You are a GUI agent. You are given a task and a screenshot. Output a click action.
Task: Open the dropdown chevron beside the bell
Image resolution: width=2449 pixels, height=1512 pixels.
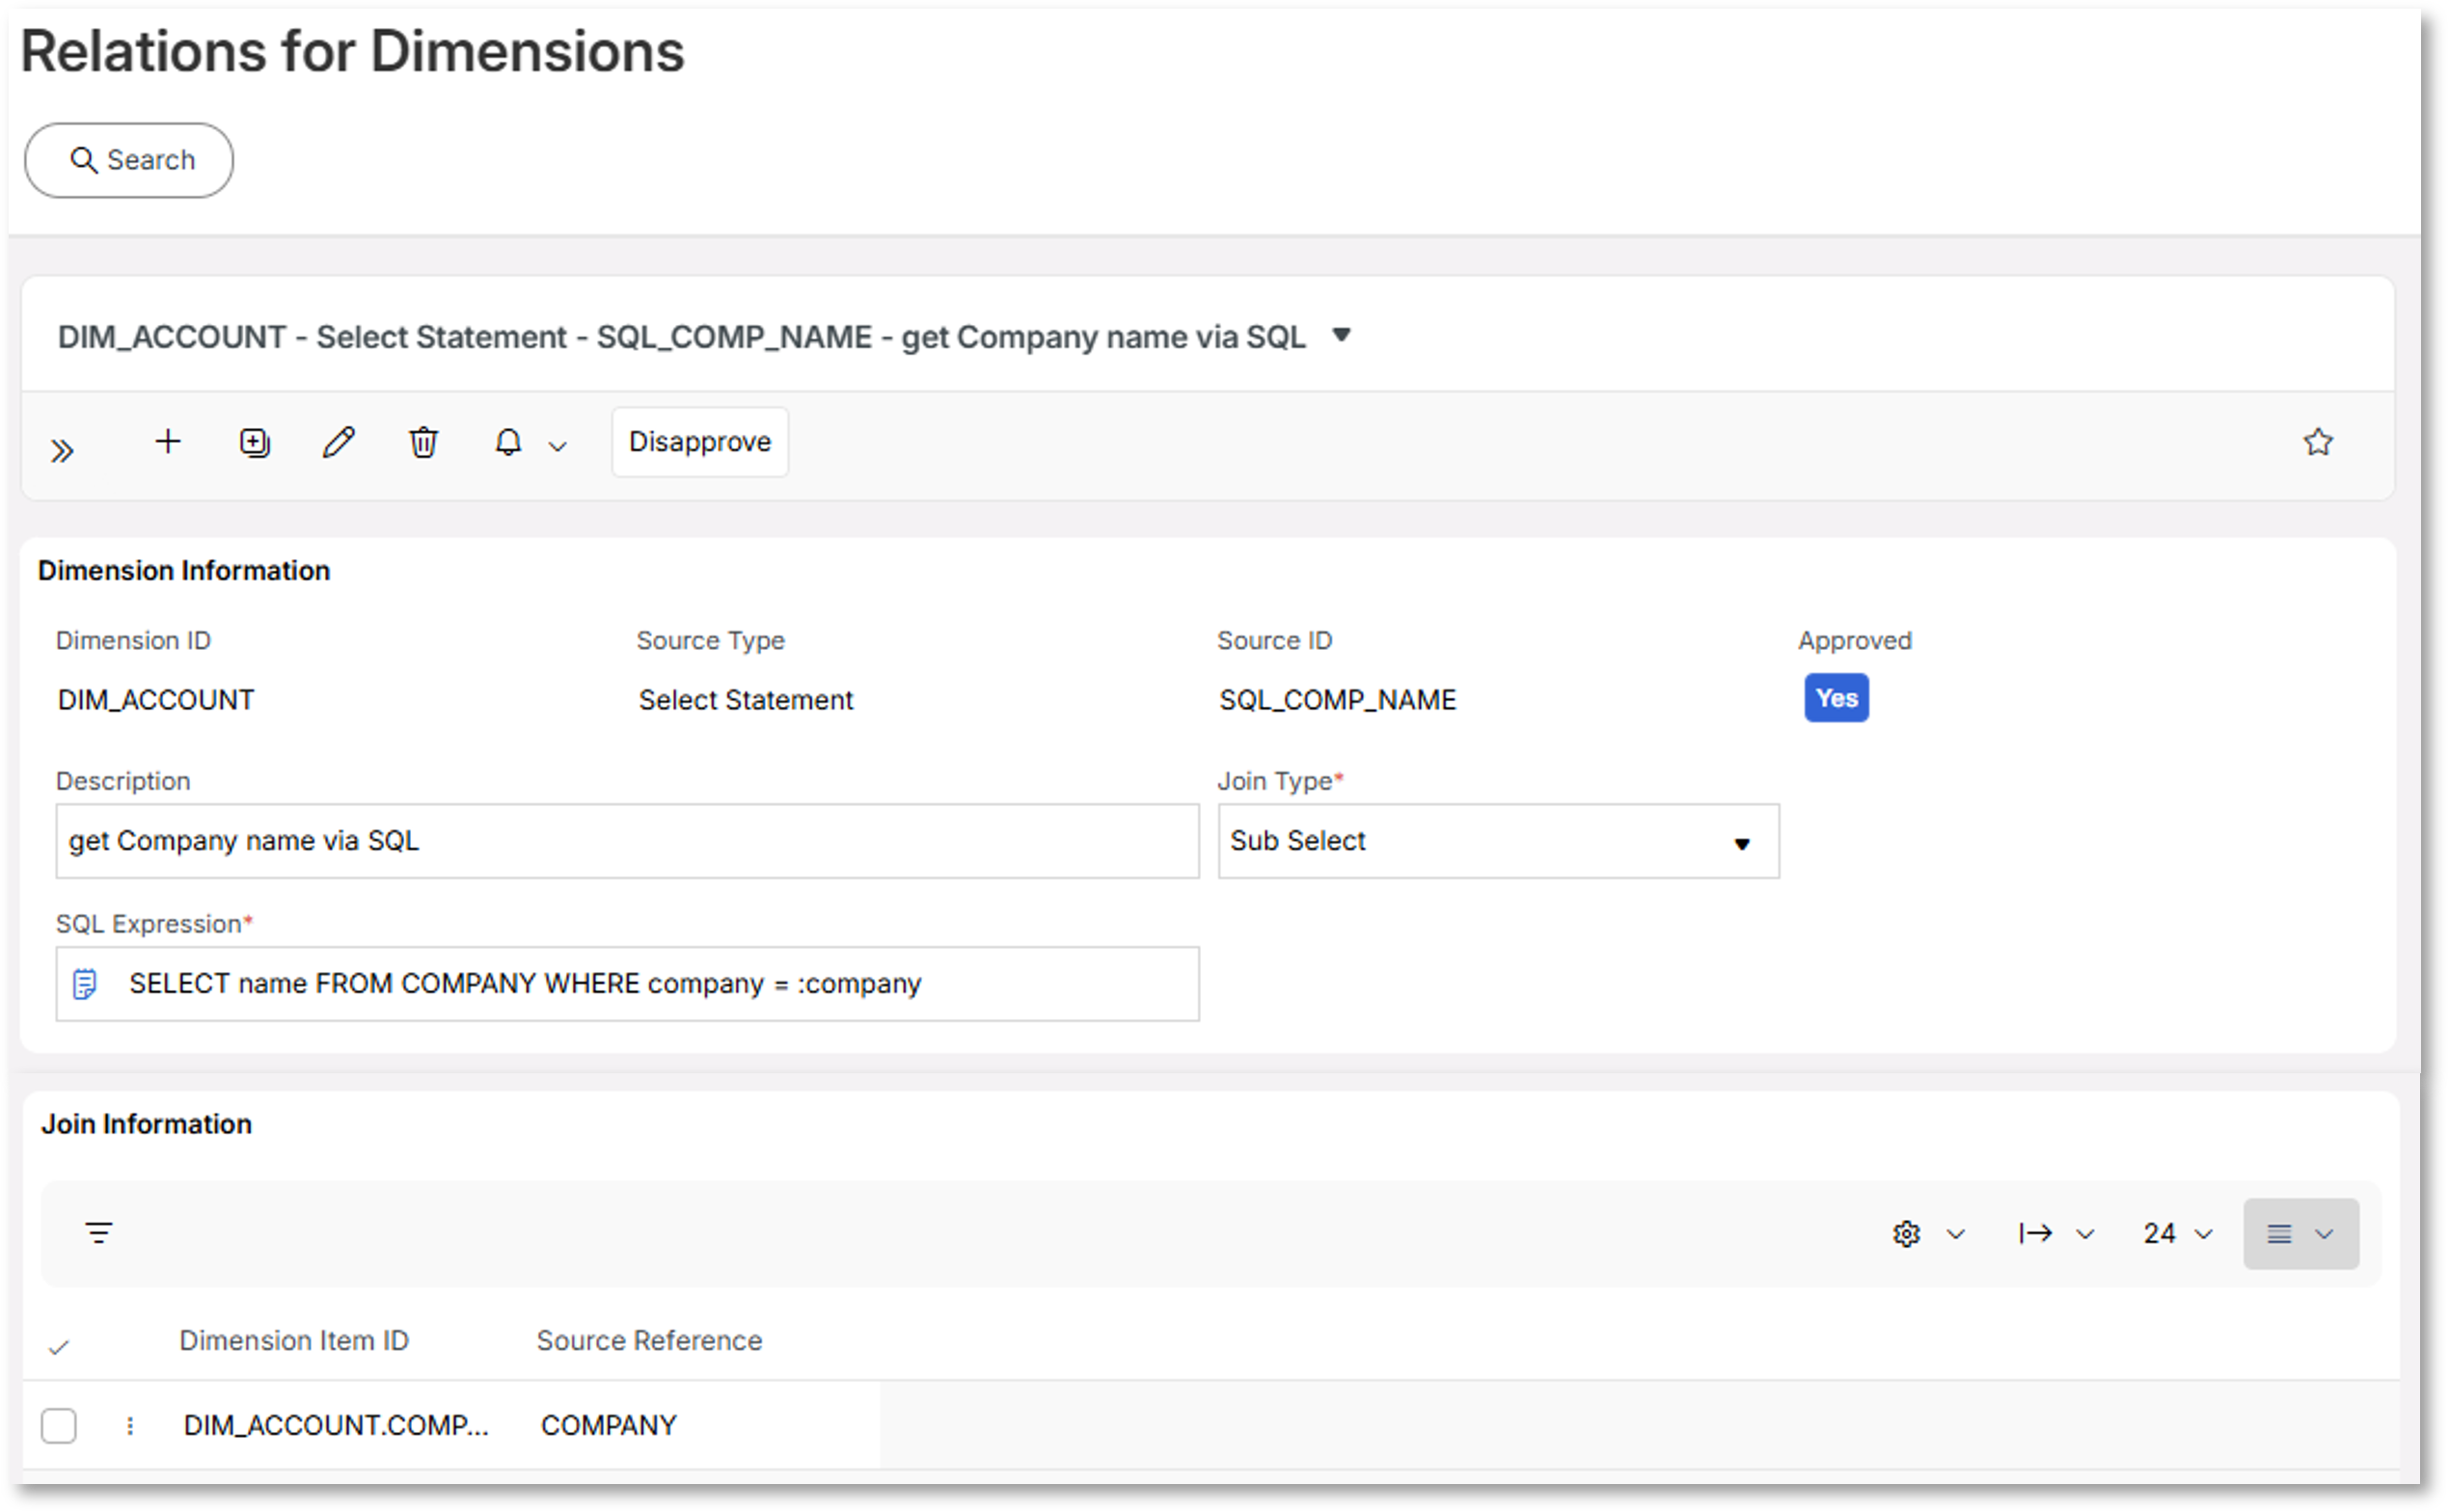558,447
